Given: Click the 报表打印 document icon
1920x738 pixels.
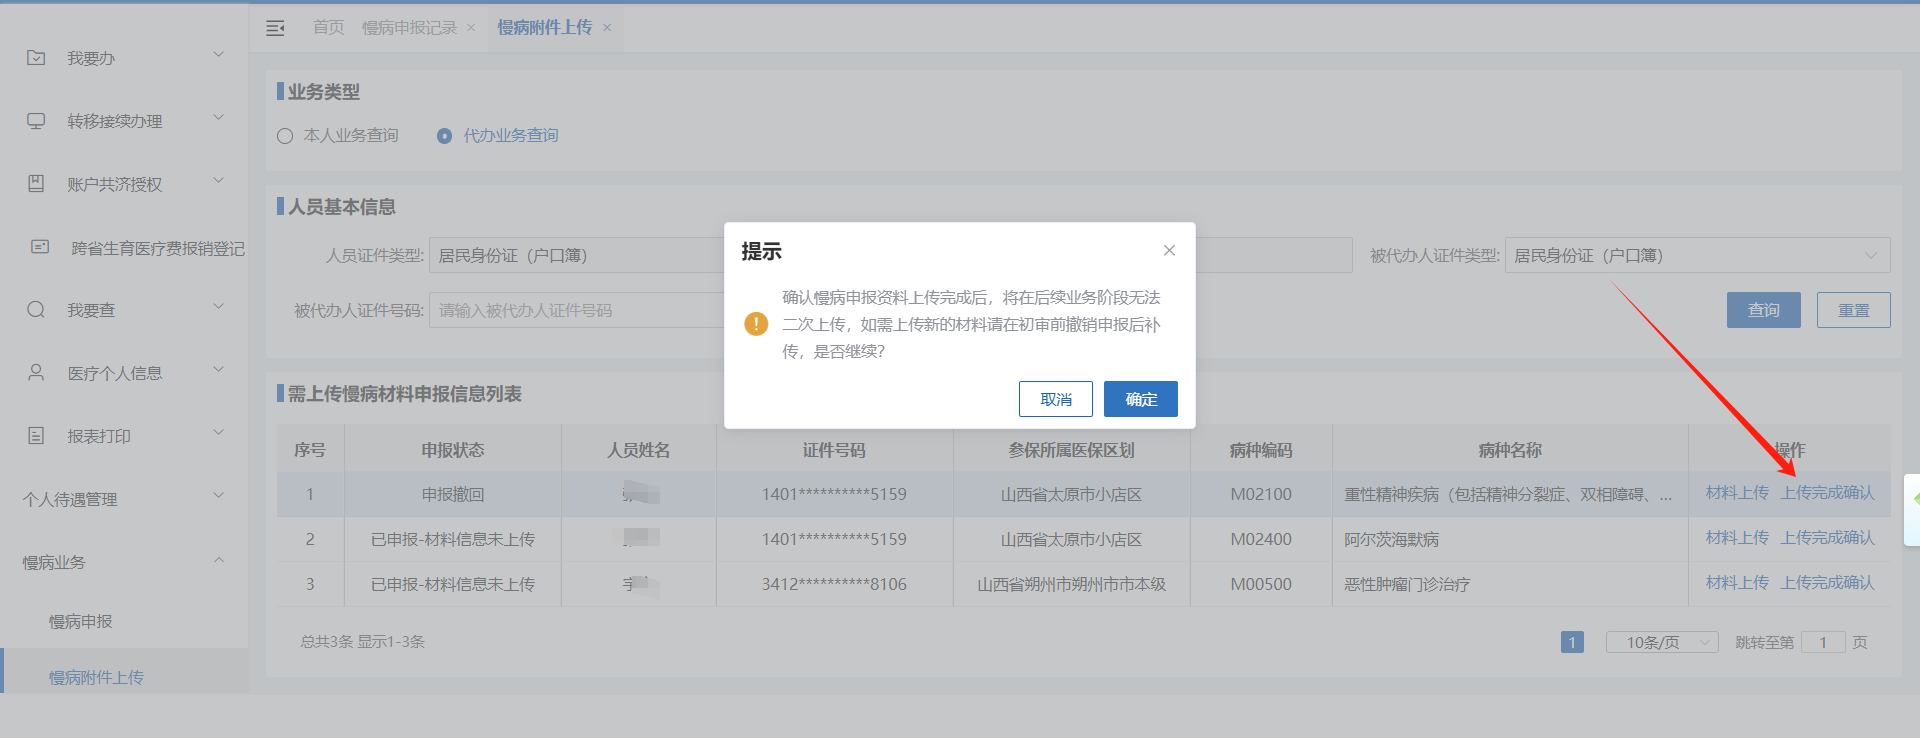Looking at the screenshot, I should (36, 436).
